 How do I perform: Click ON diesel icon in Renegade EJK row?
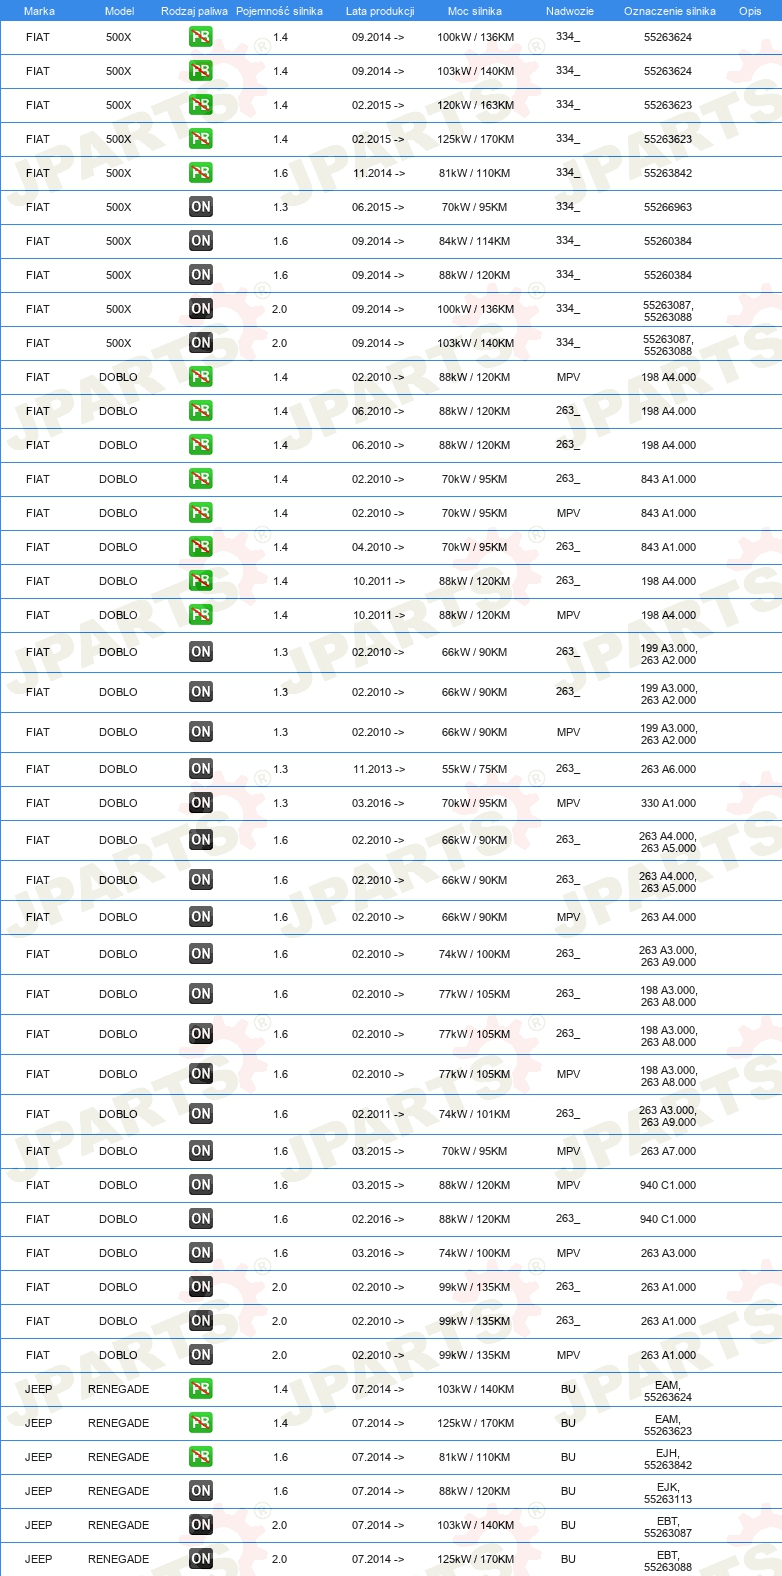click(x=201, y=1491)
